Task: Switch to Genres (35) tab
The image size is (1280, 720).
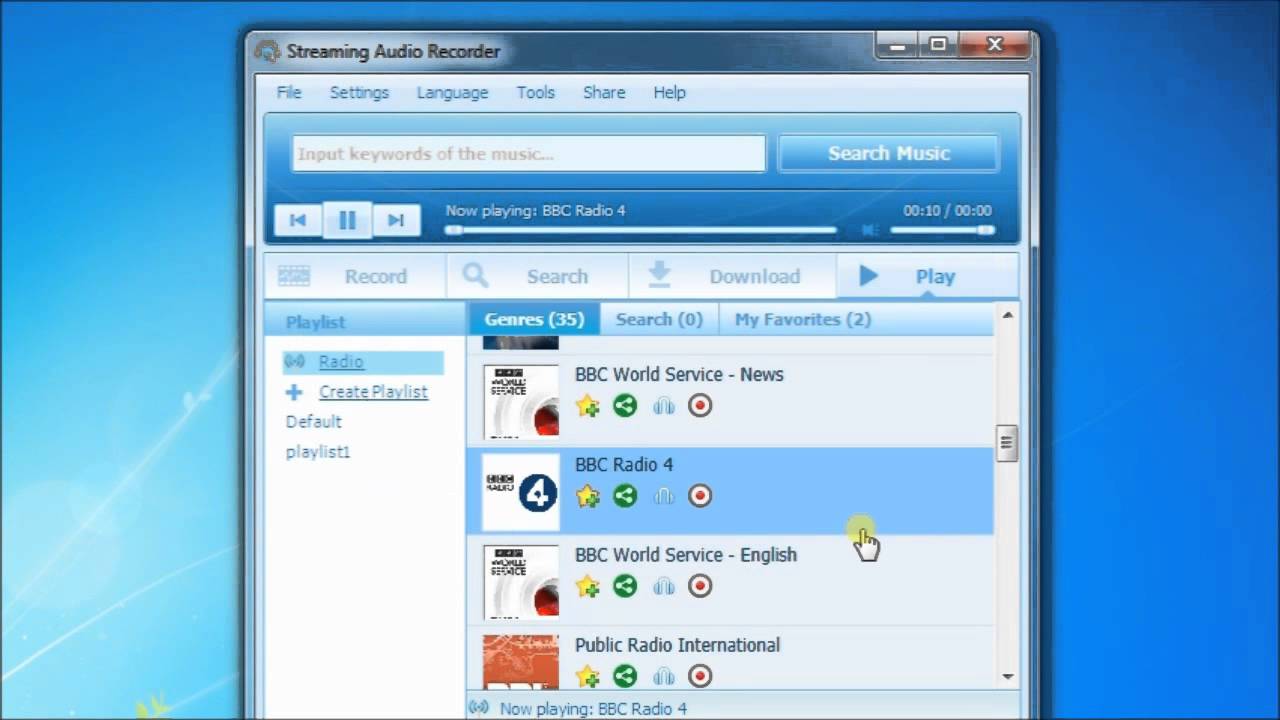Action: [534, 319]
